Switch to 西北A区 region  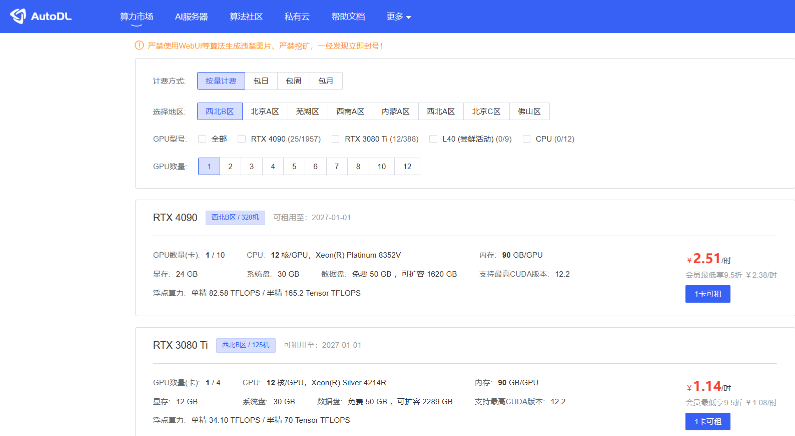441,112
